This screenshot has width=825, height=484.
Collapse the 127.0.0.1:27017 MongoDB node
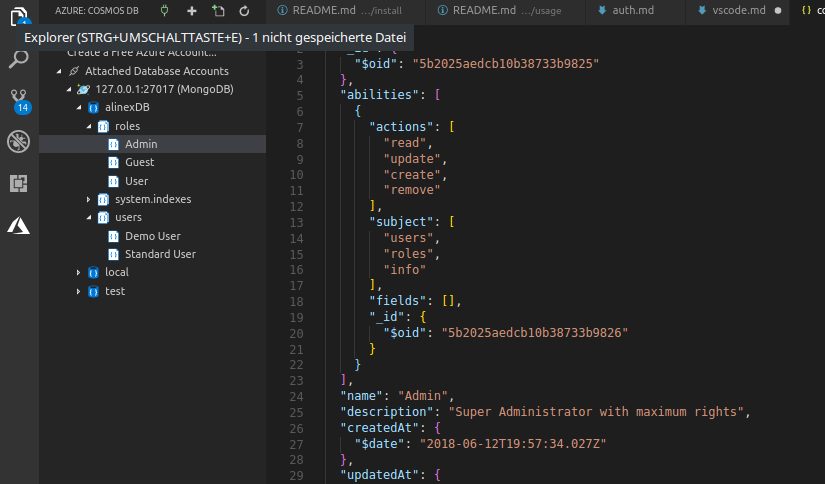(x=69, y=89)
